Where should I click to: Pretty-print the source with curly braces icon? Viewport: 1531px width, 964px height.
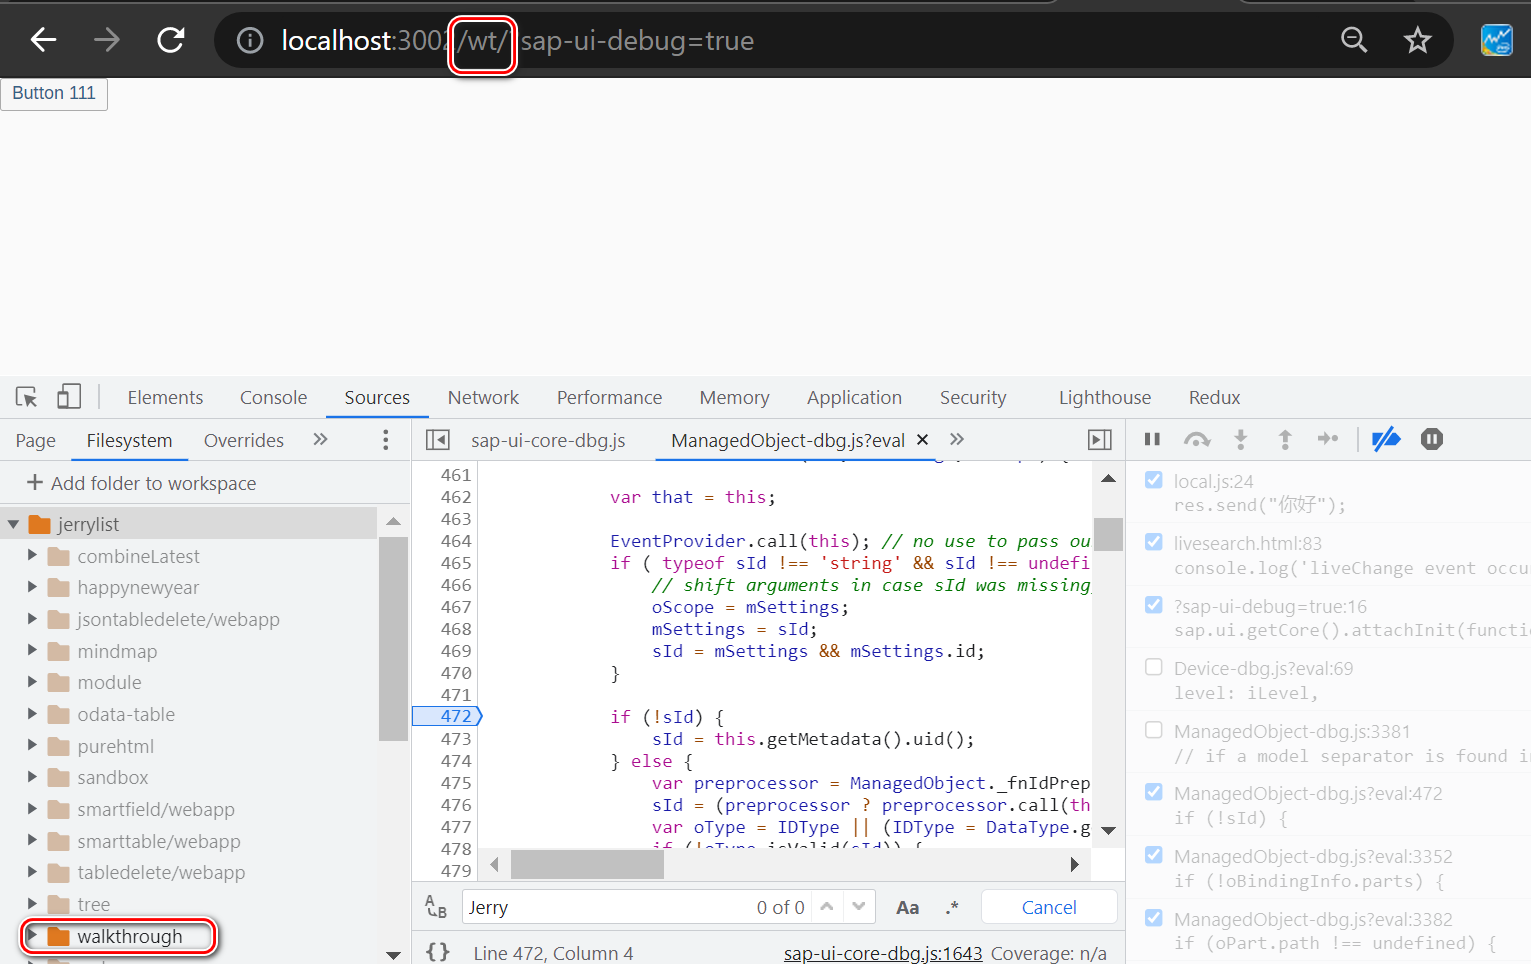pos(438,952)
